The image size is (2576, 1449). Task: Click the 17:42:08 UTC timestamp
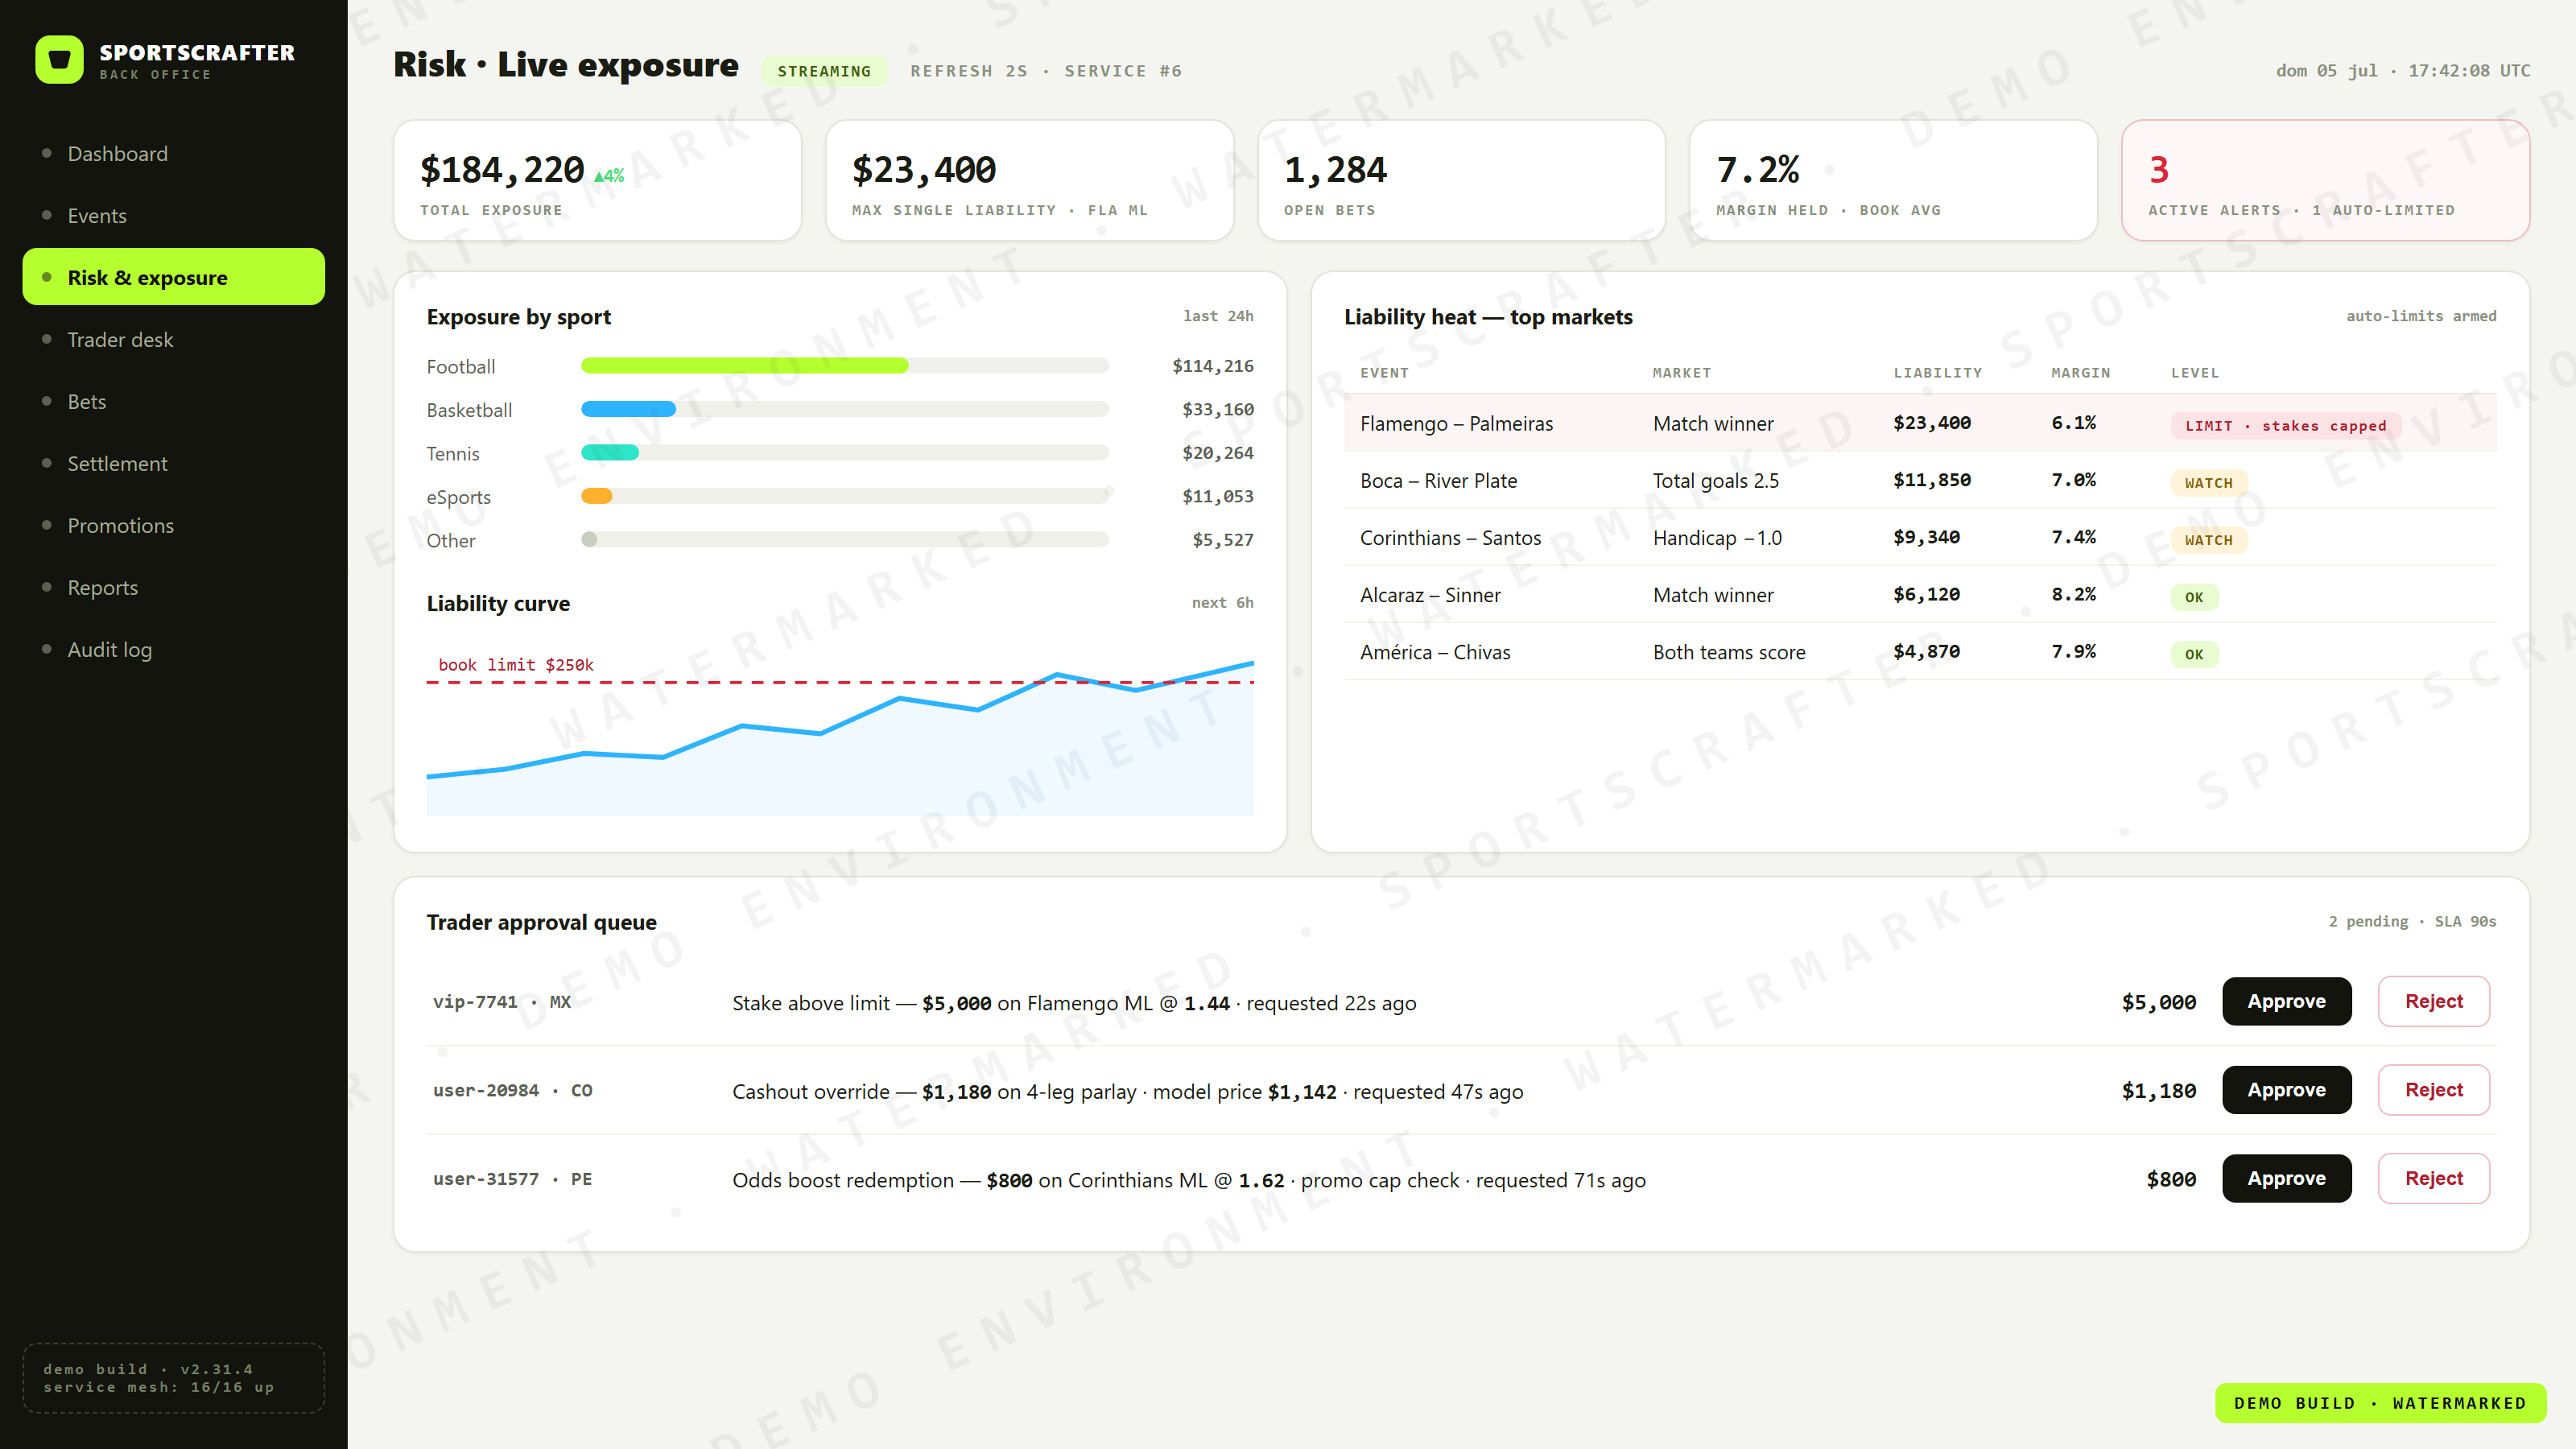click(2468, 71)
